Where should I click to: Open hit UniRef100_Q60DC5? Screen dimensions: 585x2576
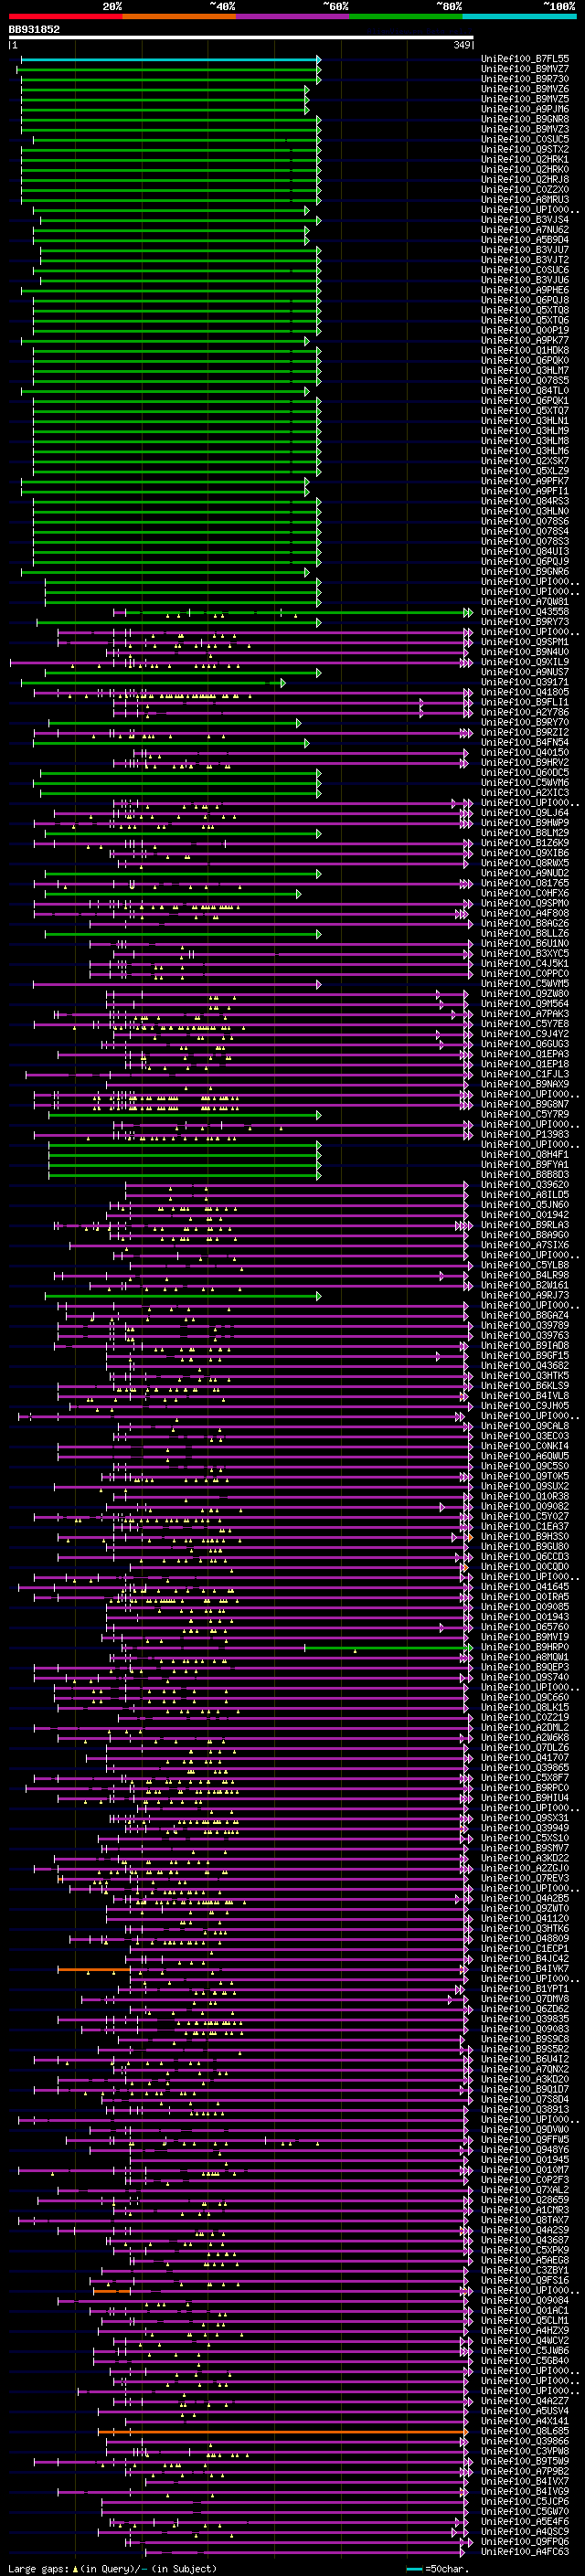[525, 773]
